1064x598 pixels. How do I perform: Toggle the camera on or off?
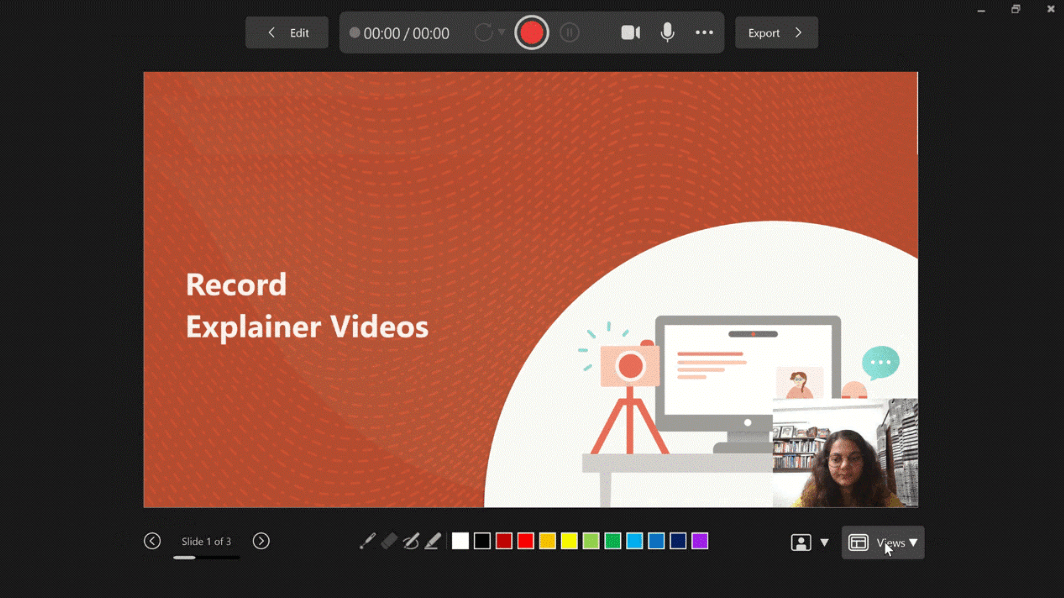[x=630, y=32]
